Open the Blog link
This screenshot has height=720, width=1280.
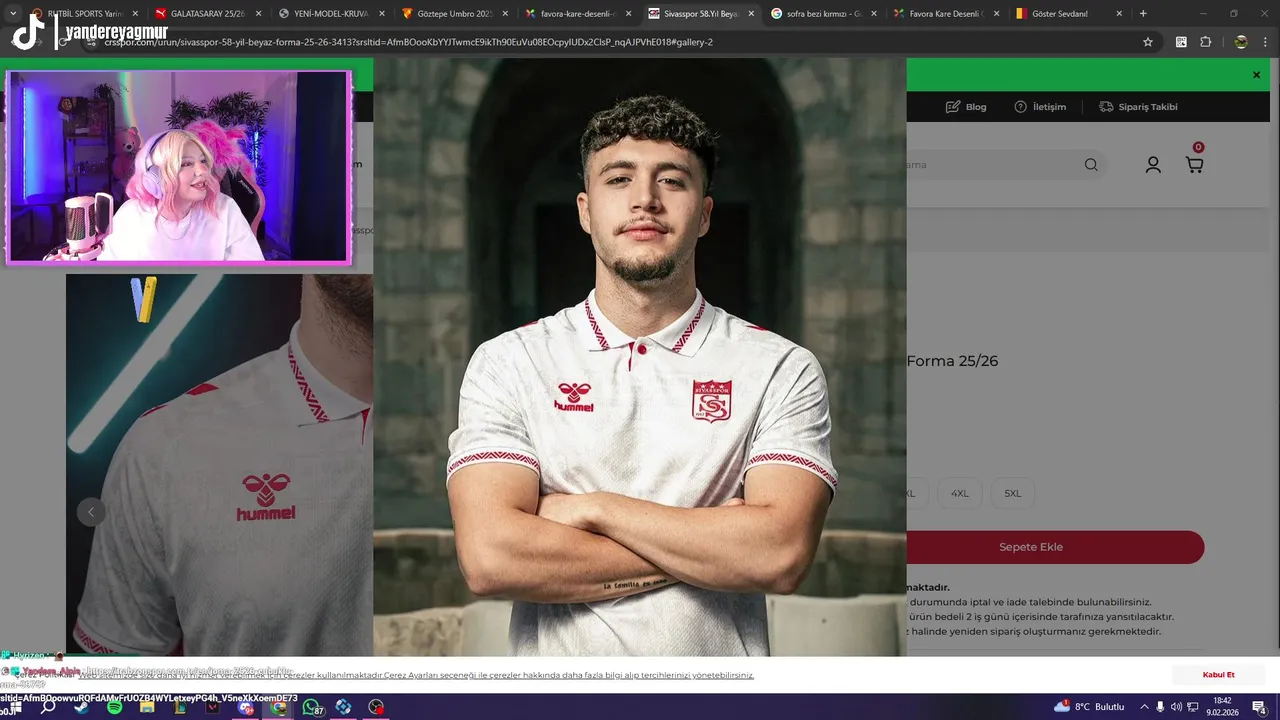click(966, 107)
